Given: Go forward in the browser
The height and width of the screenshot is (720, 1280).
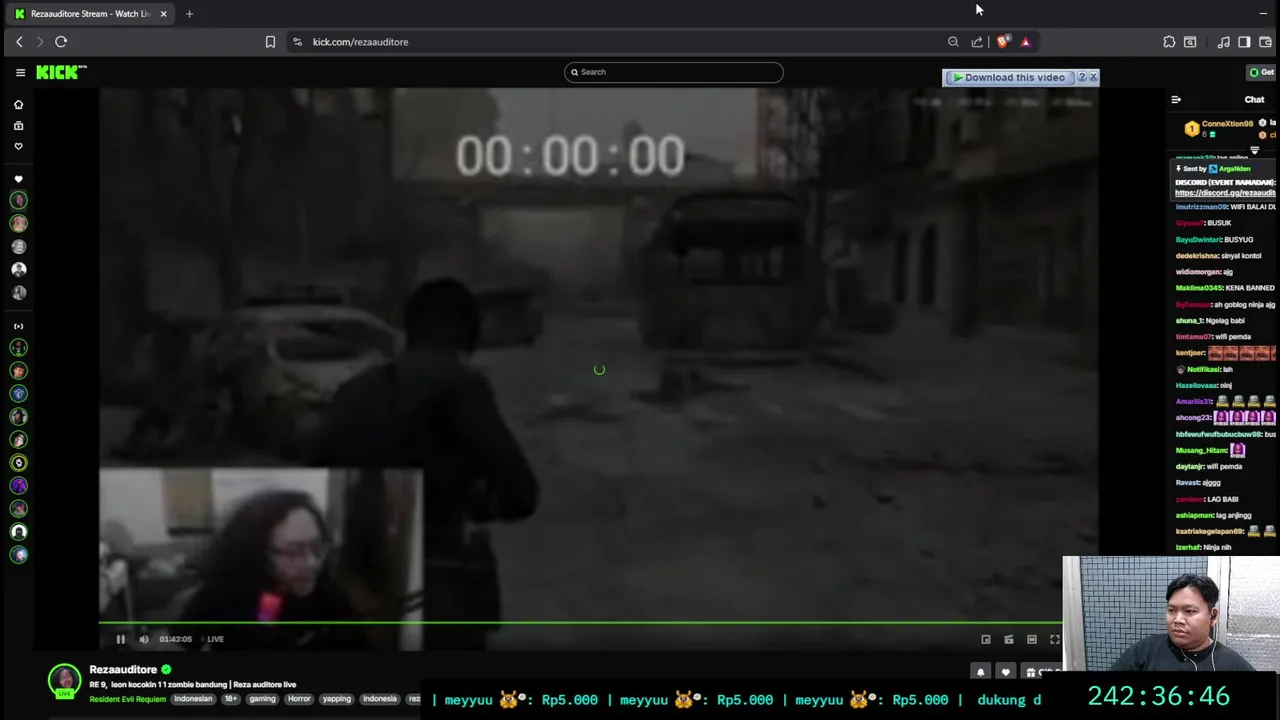Looking at the screenshot, I should point(40,42).
